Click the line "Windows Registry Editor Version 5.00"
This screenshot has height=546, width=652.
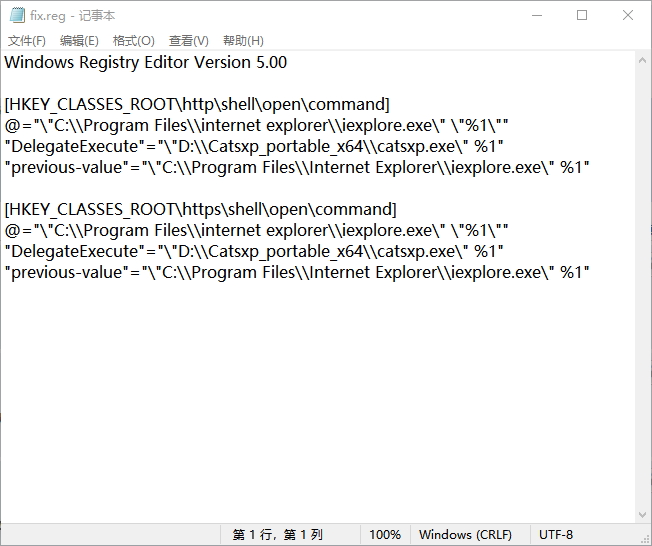pos(146,62)
